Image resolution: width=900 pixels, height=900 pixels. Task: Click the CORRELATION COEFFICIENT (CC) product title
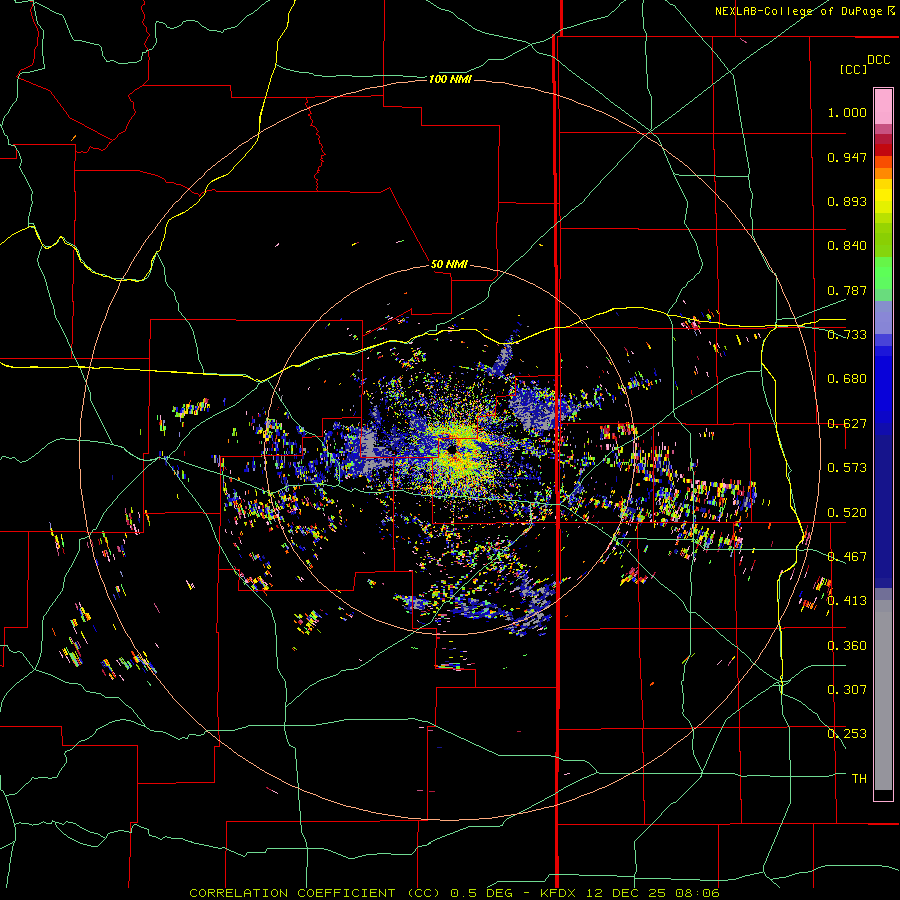tap(315, 893)
